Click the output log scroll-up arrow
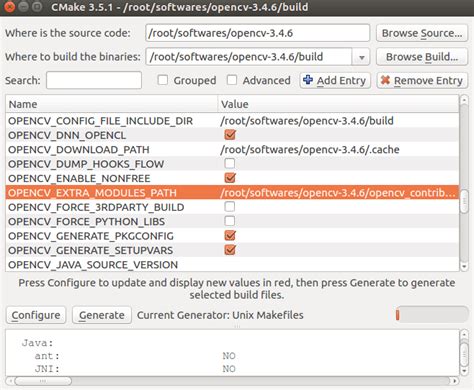The image size is (474, 390). pyautogui.click(x=464, y=334)
